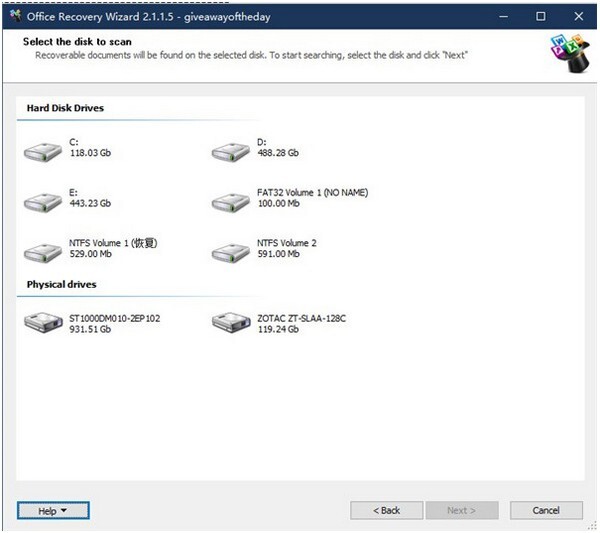
Task: Maximize the Office Recovery Wizard window
Action: tap(541, 16)
